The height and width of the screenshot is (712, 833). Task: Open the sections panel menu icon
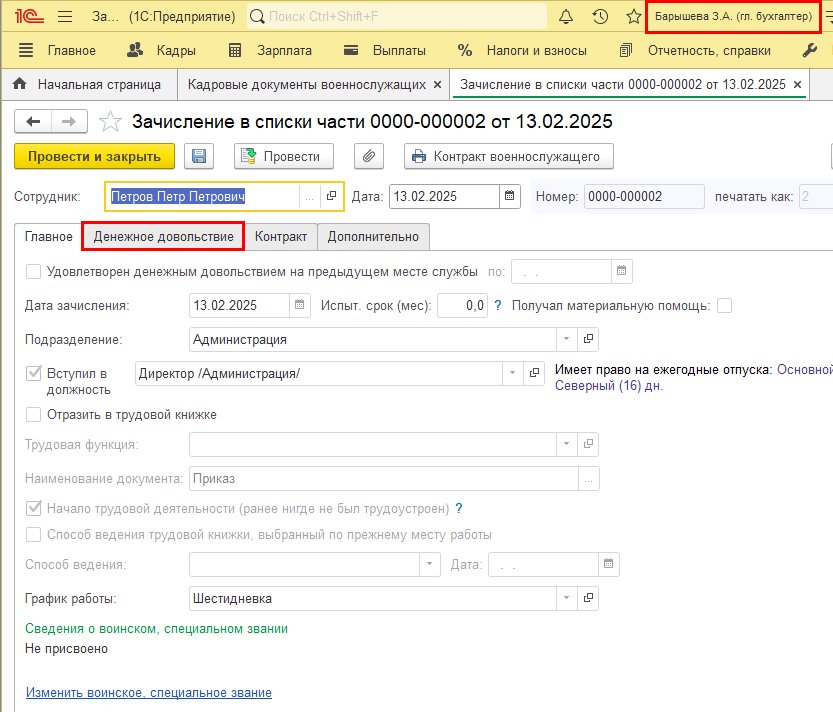[x=26, y=50]
